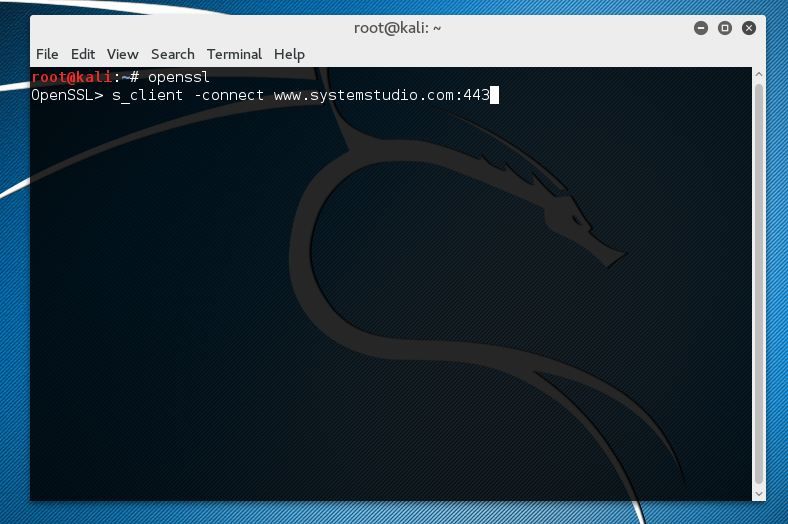
Task: Click the 'OpenSSL>' prompt text
Action: click(67, 95)
